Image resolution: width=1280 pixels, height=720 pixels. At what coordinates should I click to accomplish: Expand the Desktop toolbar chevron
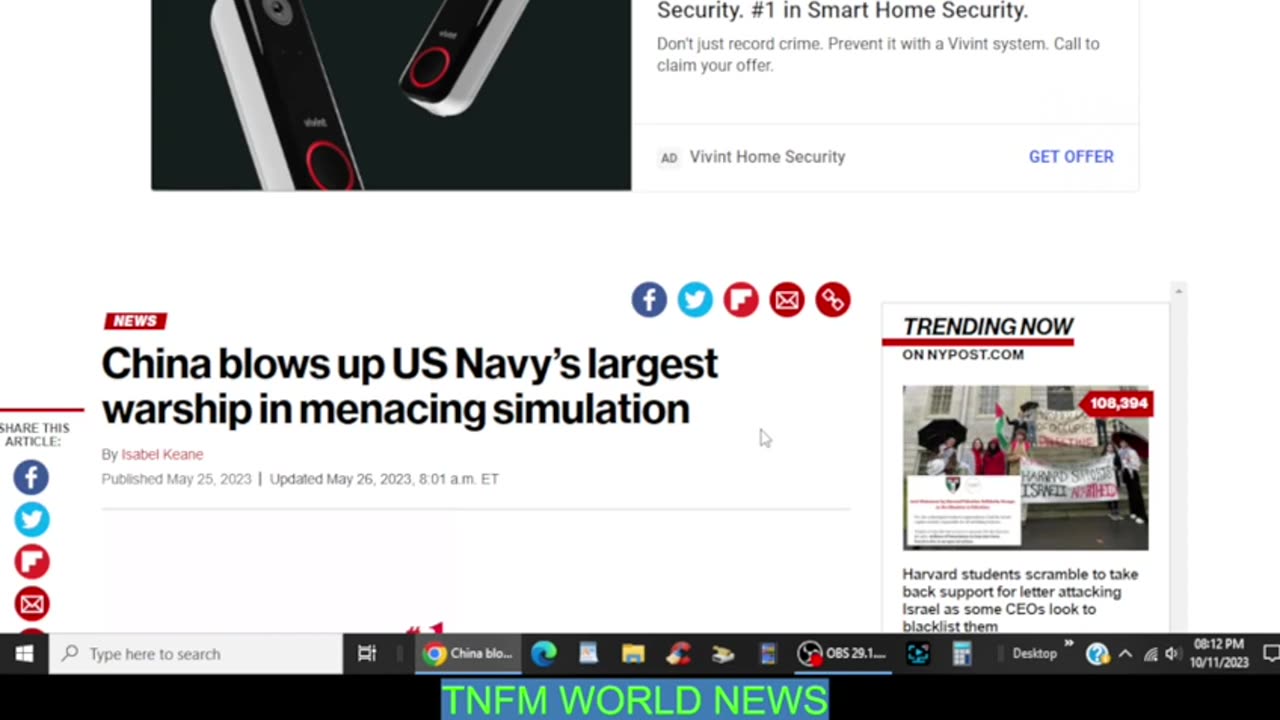pos(1069,645)
